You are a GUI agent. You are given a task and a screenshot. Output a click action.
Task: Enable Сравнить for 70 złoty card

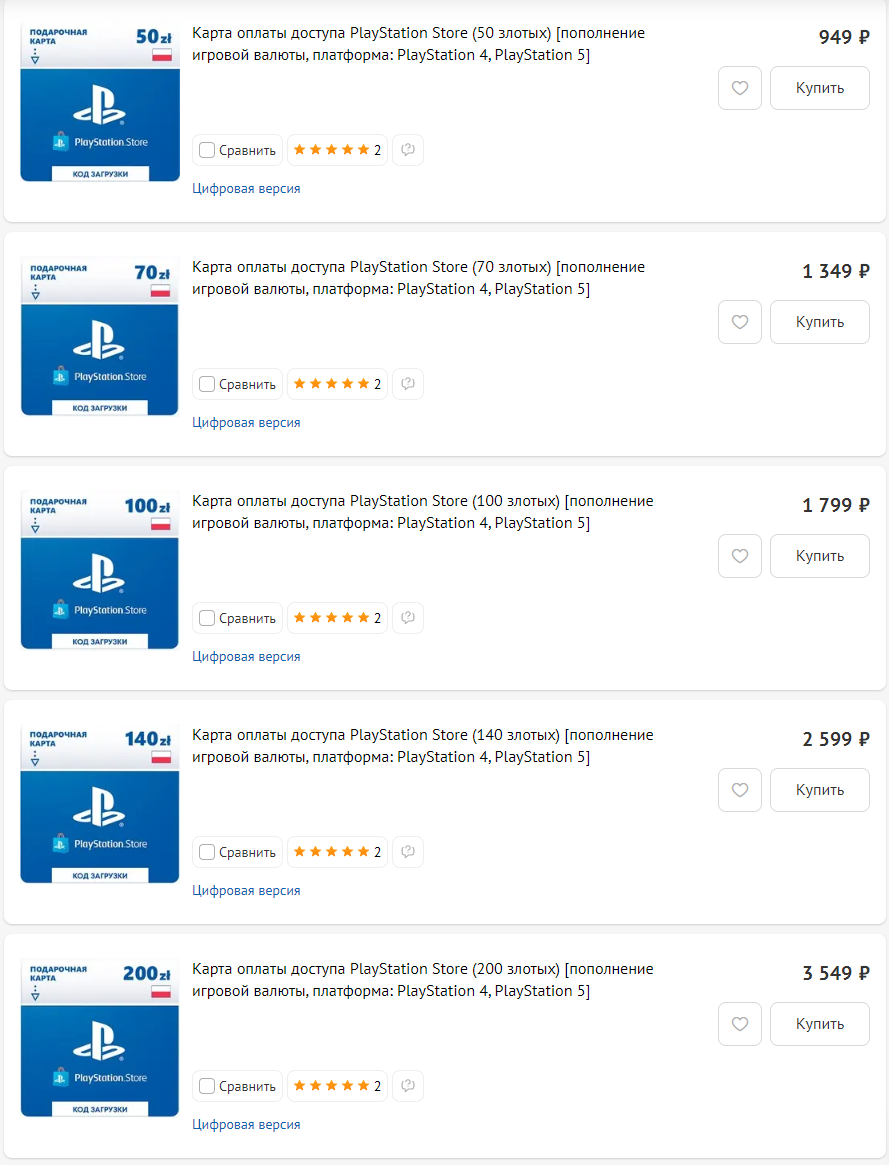point(207,384)
